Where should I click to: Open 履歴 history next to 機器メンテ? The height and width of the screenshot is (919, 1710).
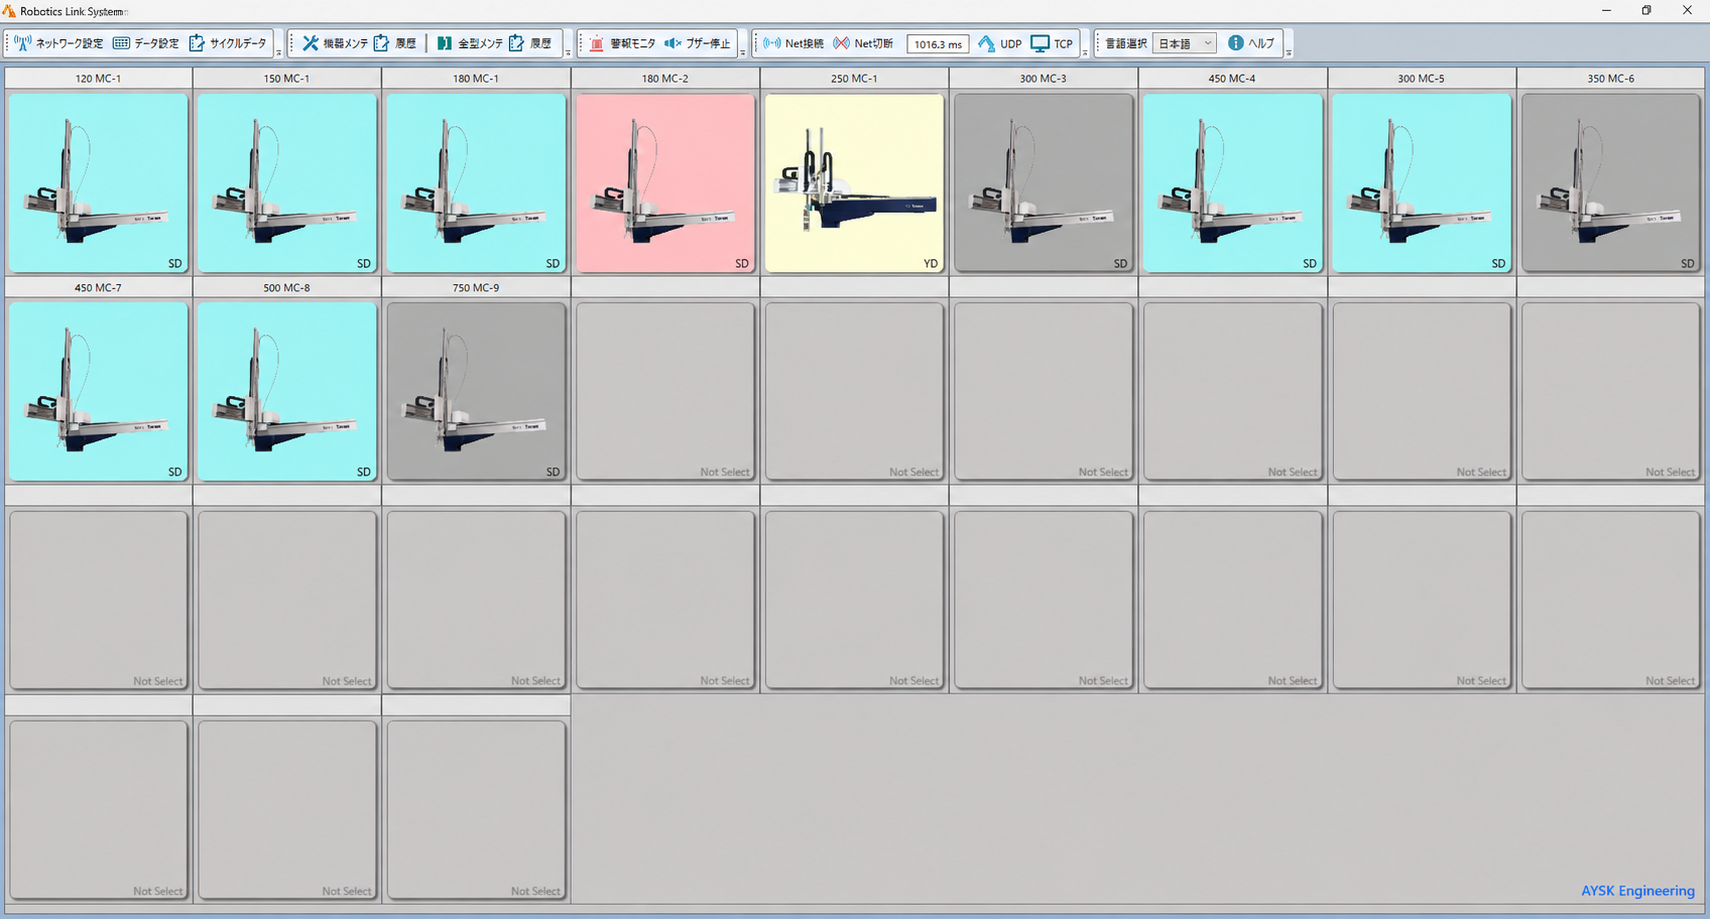[396, 43]
